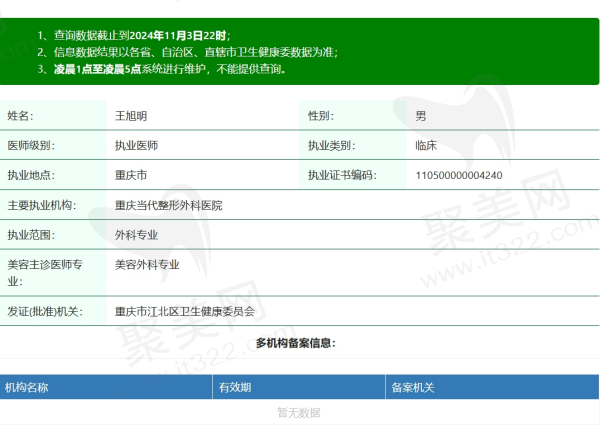The height and width of the screenshot is (426, 600).
Task: Click the 执业证书编码 label
Action: click(x=342, y=175)
